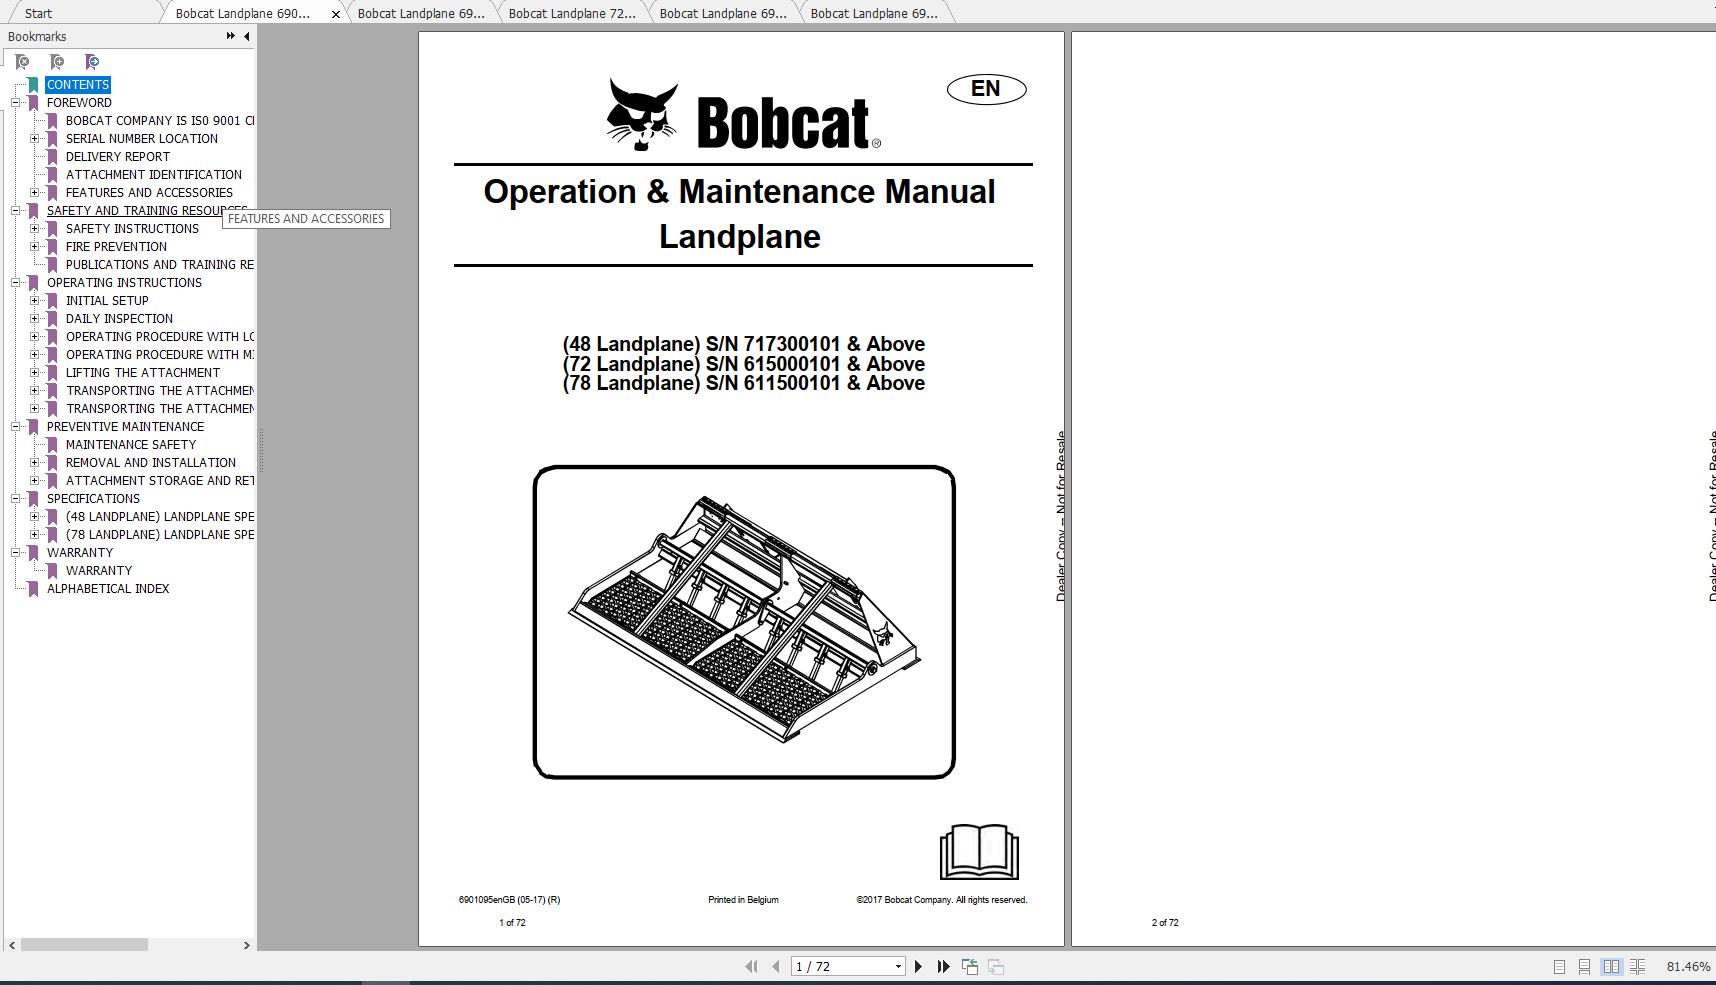Select the single page view icon
The image size is (1716, 985).
point(1559,967)
